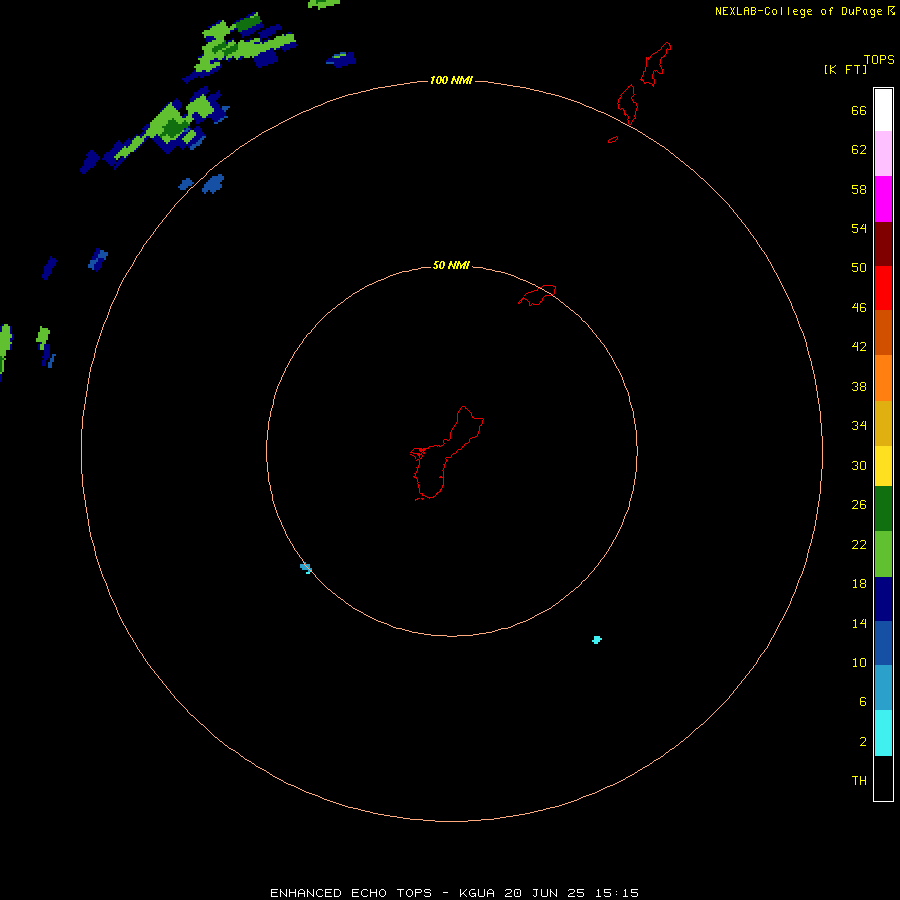Click the orange 38 kft legend swatch
The width and height of the screenshot is (900, 900).
pyautogui.click(x=883, y=378)
